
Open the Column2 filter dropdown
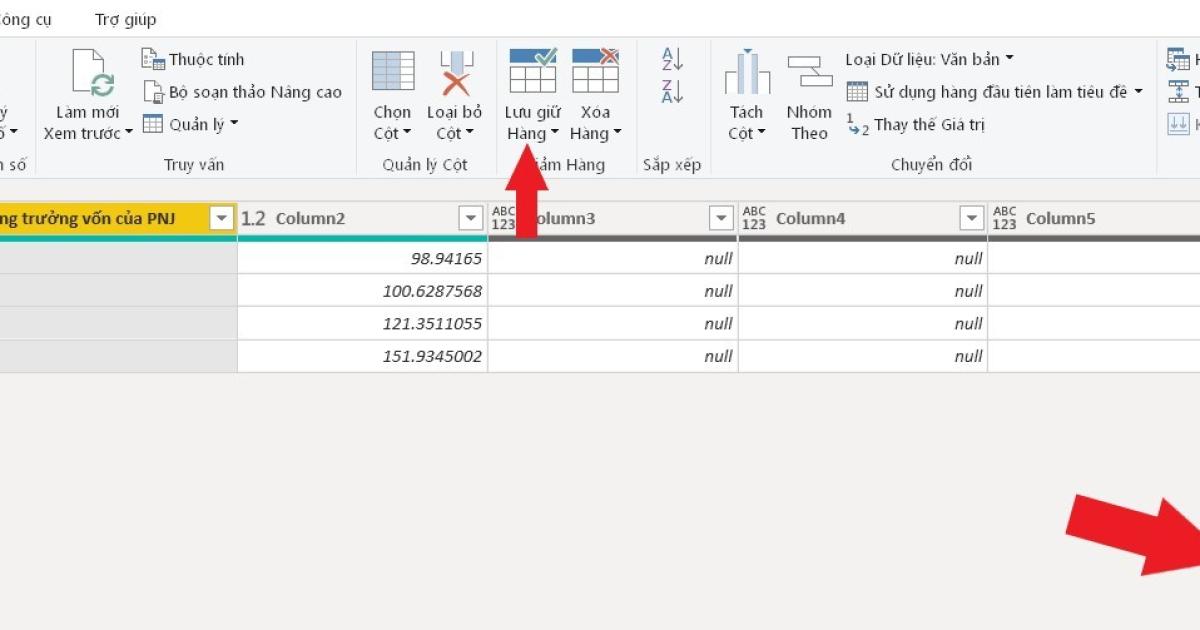tap(470, 218)
